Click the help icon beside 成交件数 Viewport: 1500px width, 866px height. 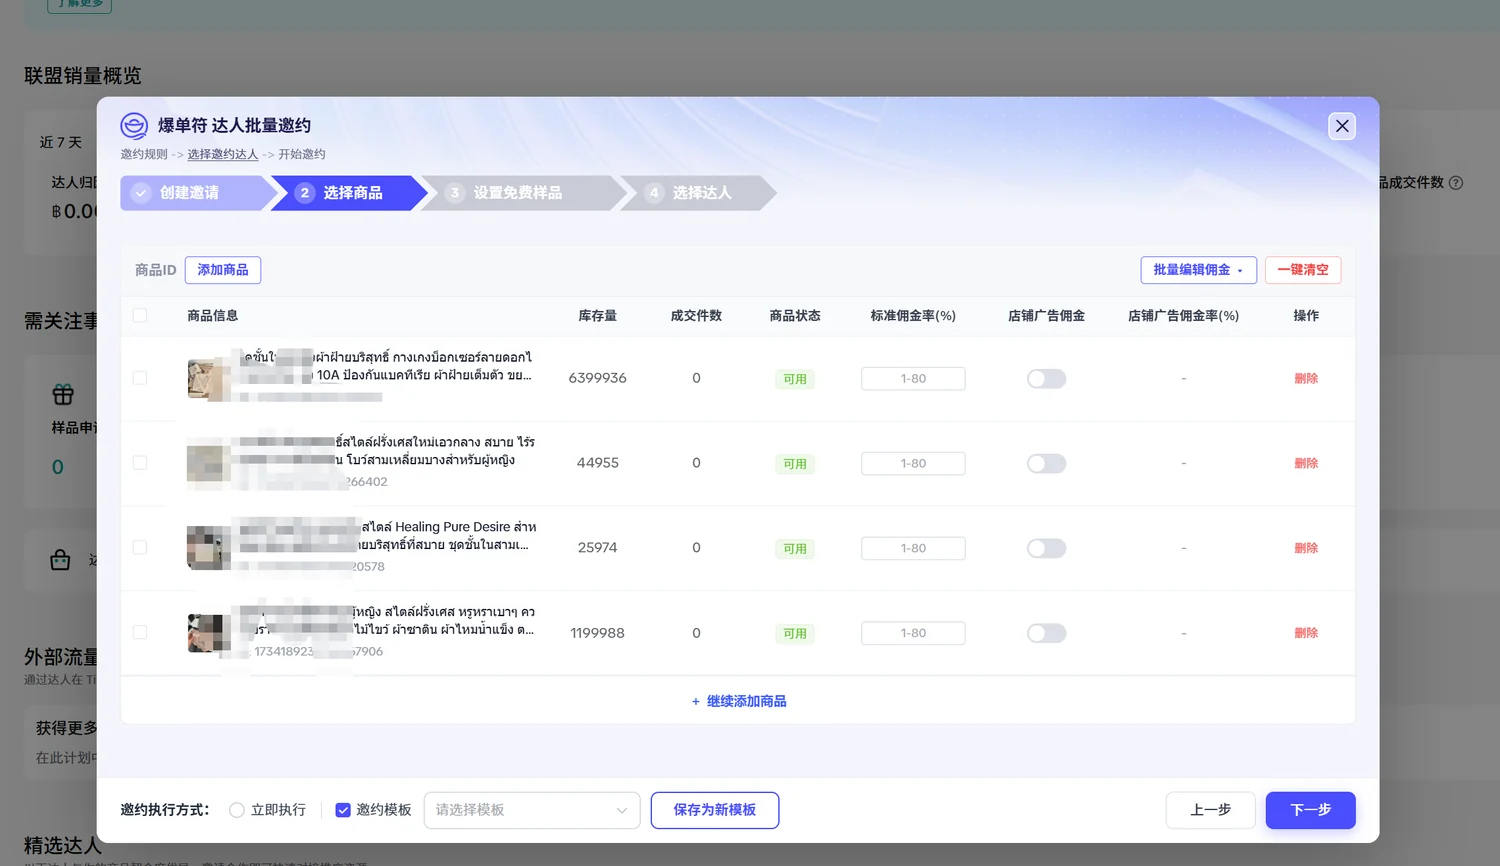tap(1456, 183)
